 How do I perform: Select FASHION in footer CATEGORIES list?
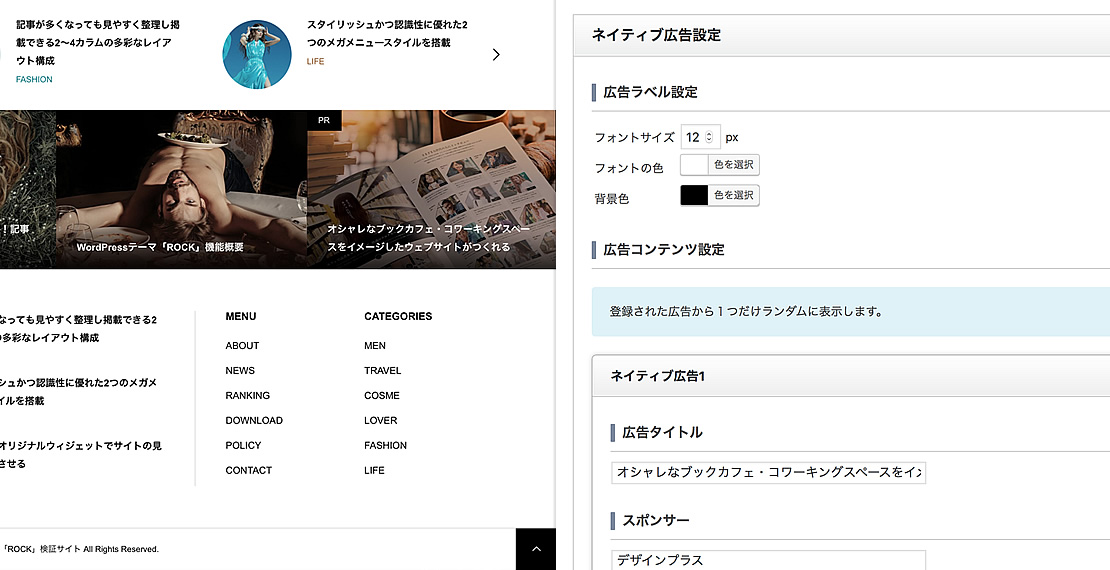point(385,445)
